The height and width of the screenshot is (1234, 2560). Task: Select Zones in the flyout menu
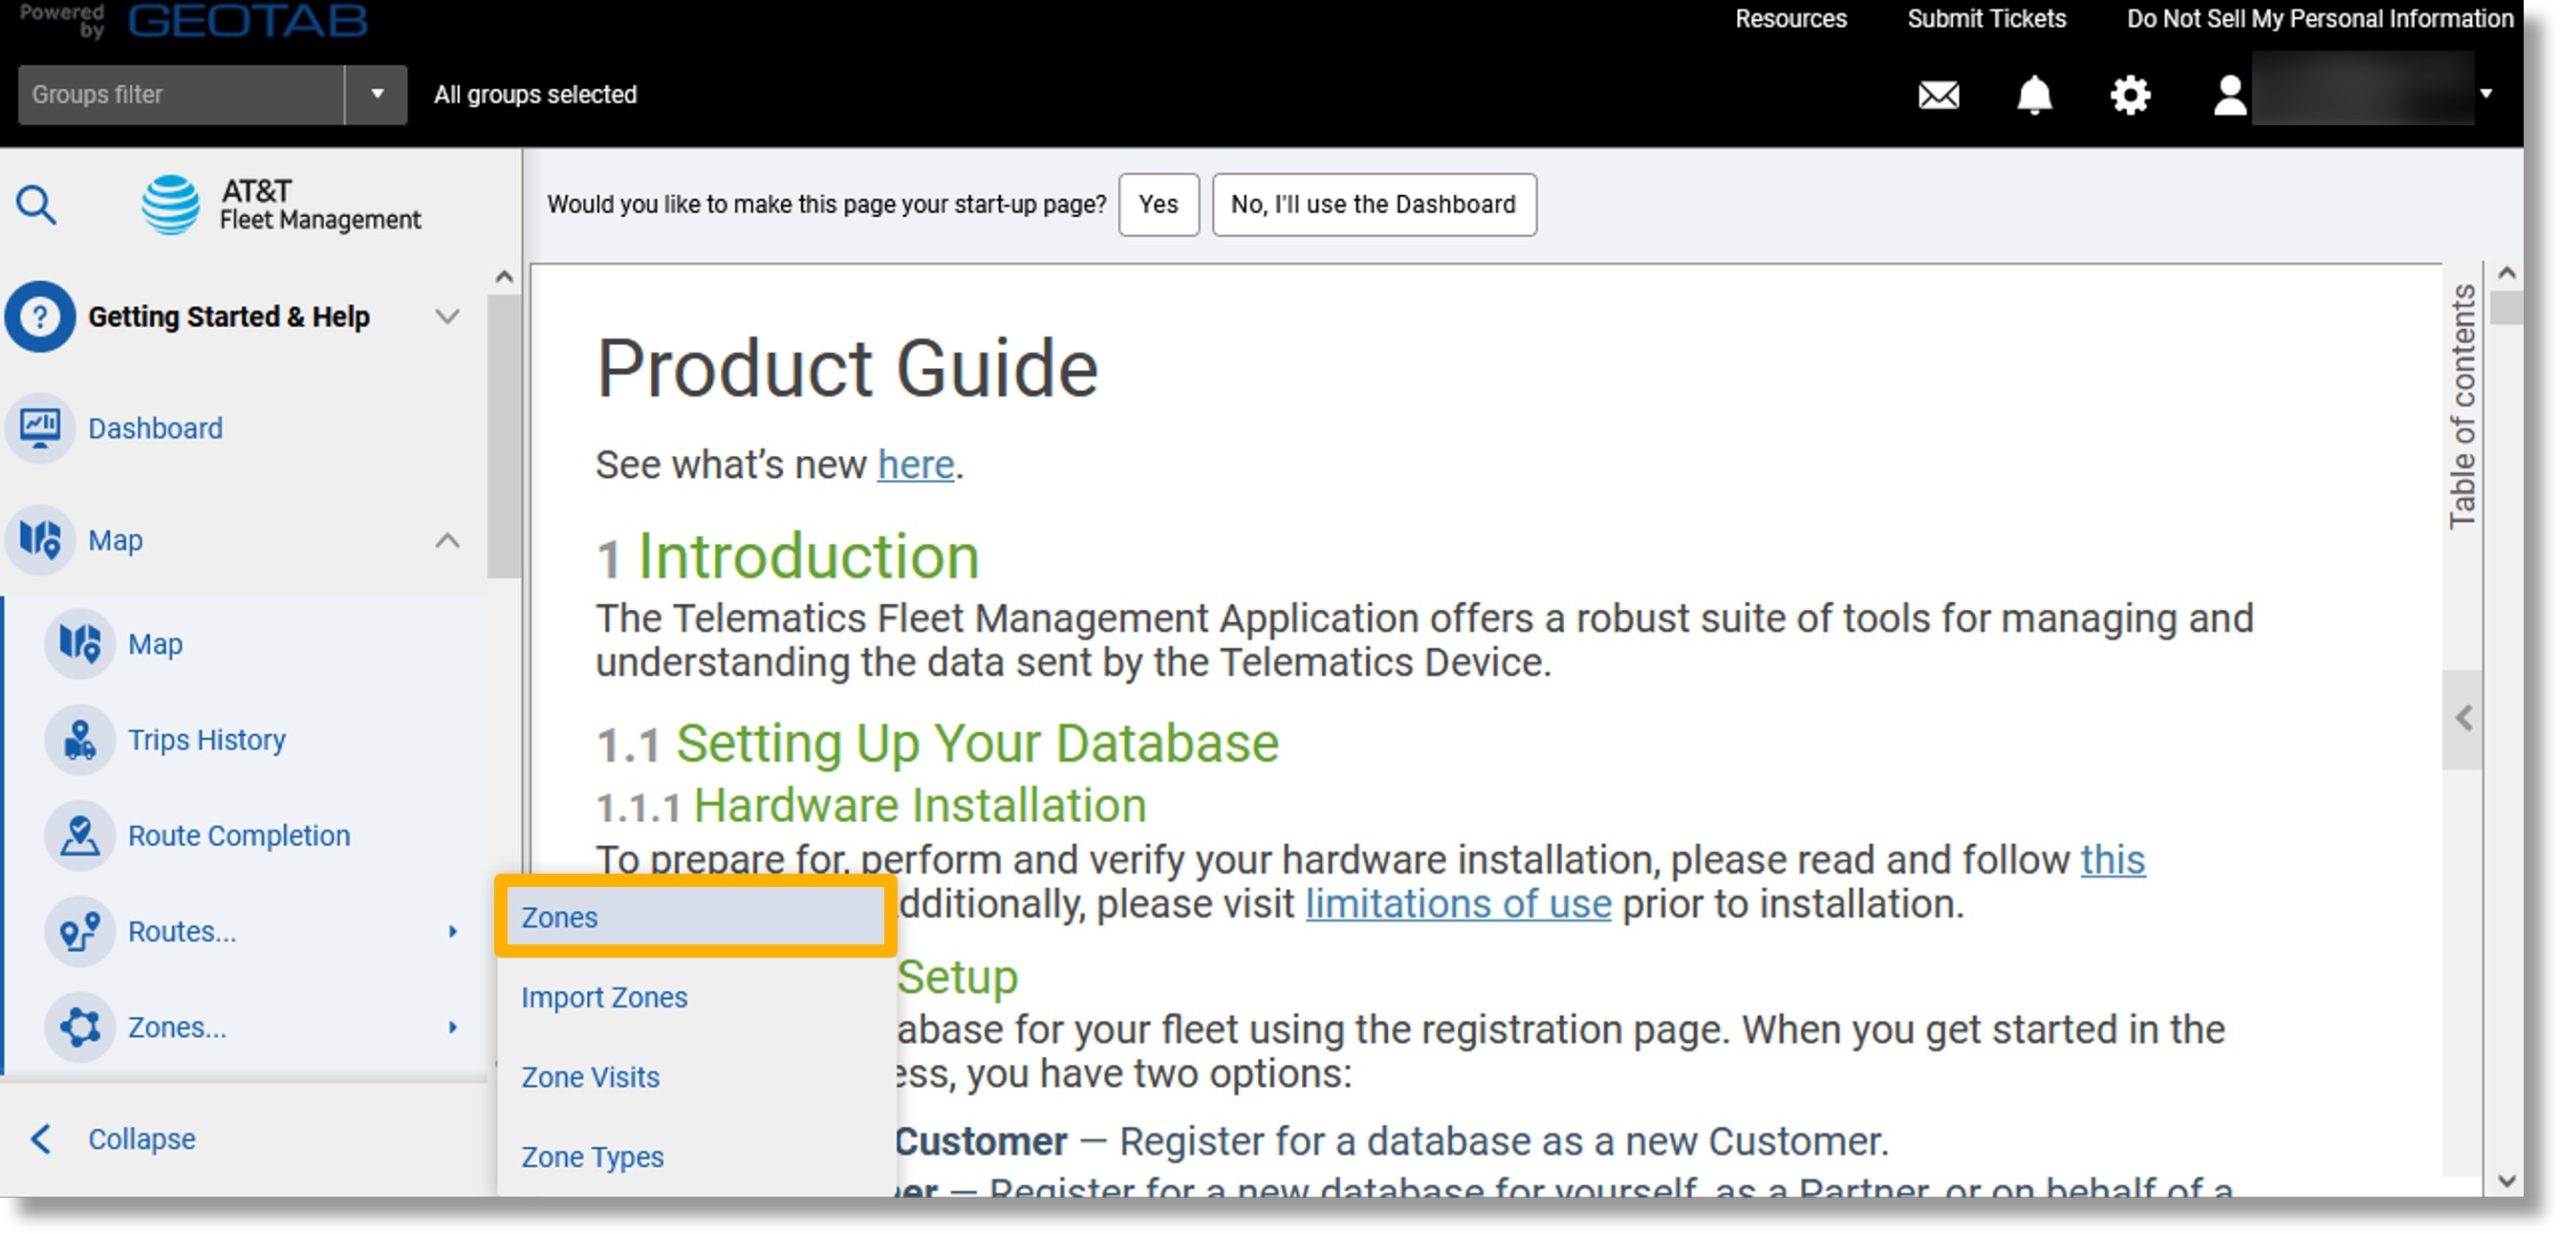pyautogui.click(x=695, y=917)
